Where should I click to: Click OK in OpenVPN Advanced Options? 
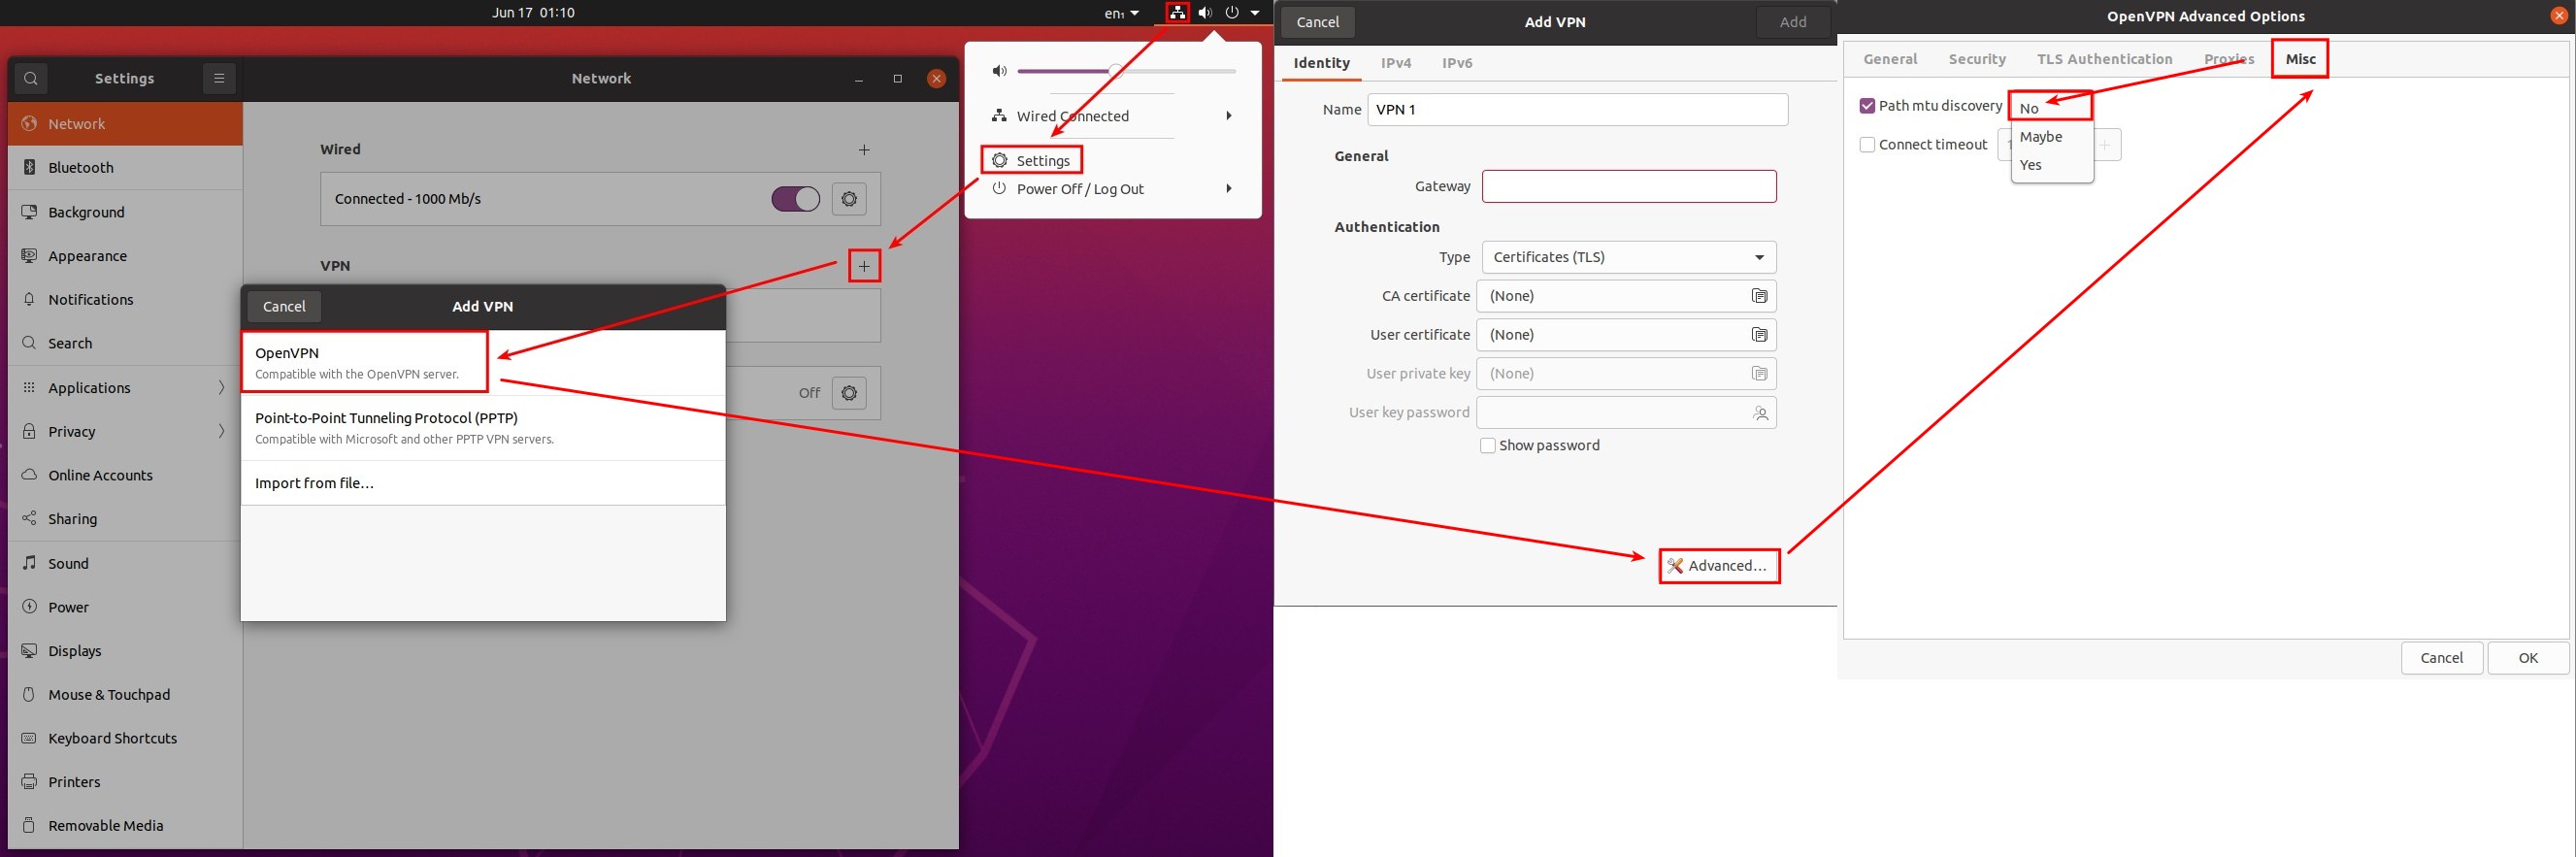click(2527, 657)
